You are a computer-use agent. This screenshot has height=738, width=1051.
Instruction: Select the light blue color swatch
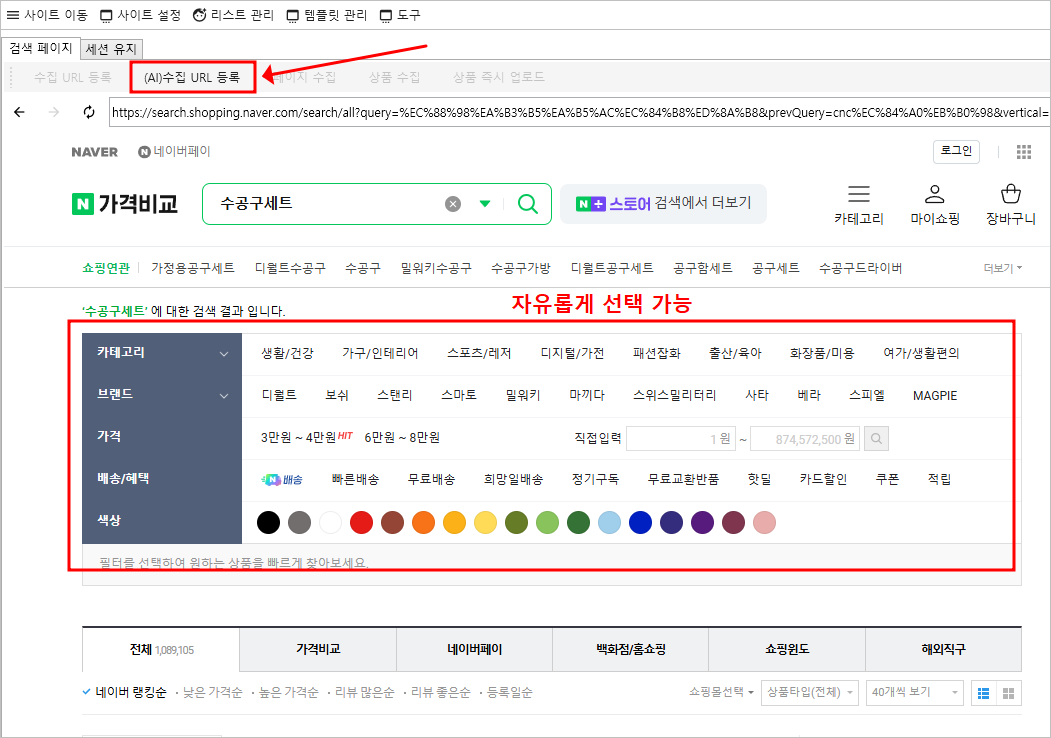(609, 522)
